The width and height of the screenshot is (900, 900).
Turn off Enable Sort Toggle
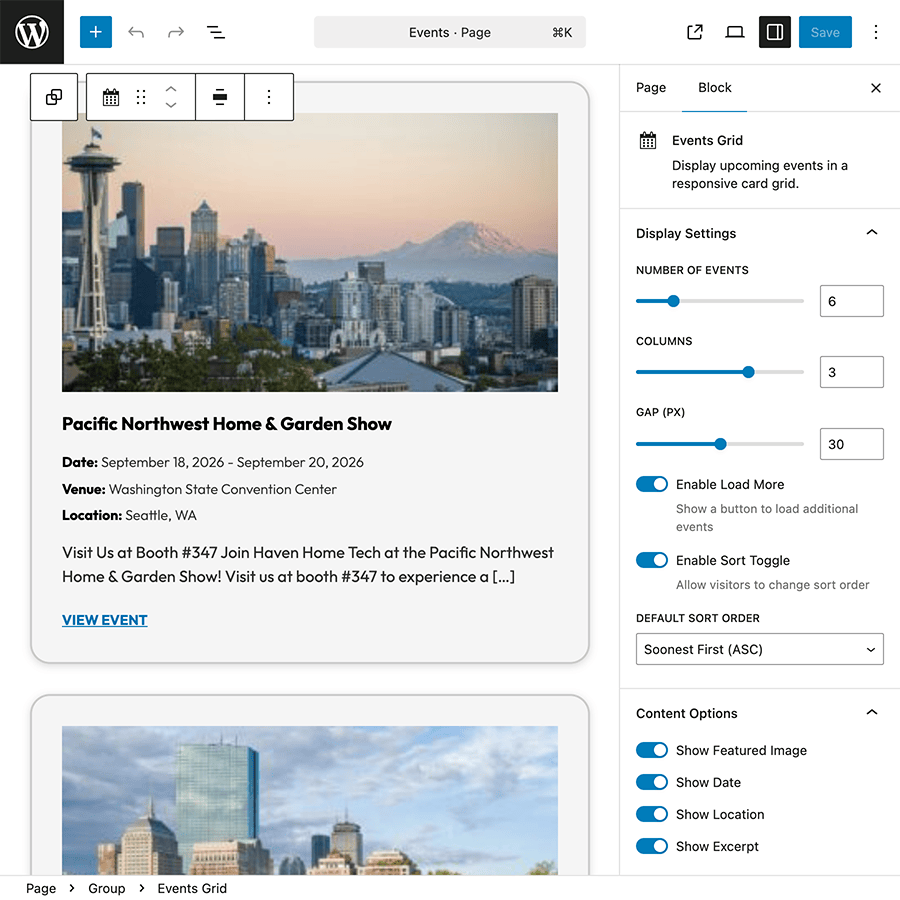tap(651, 560)
